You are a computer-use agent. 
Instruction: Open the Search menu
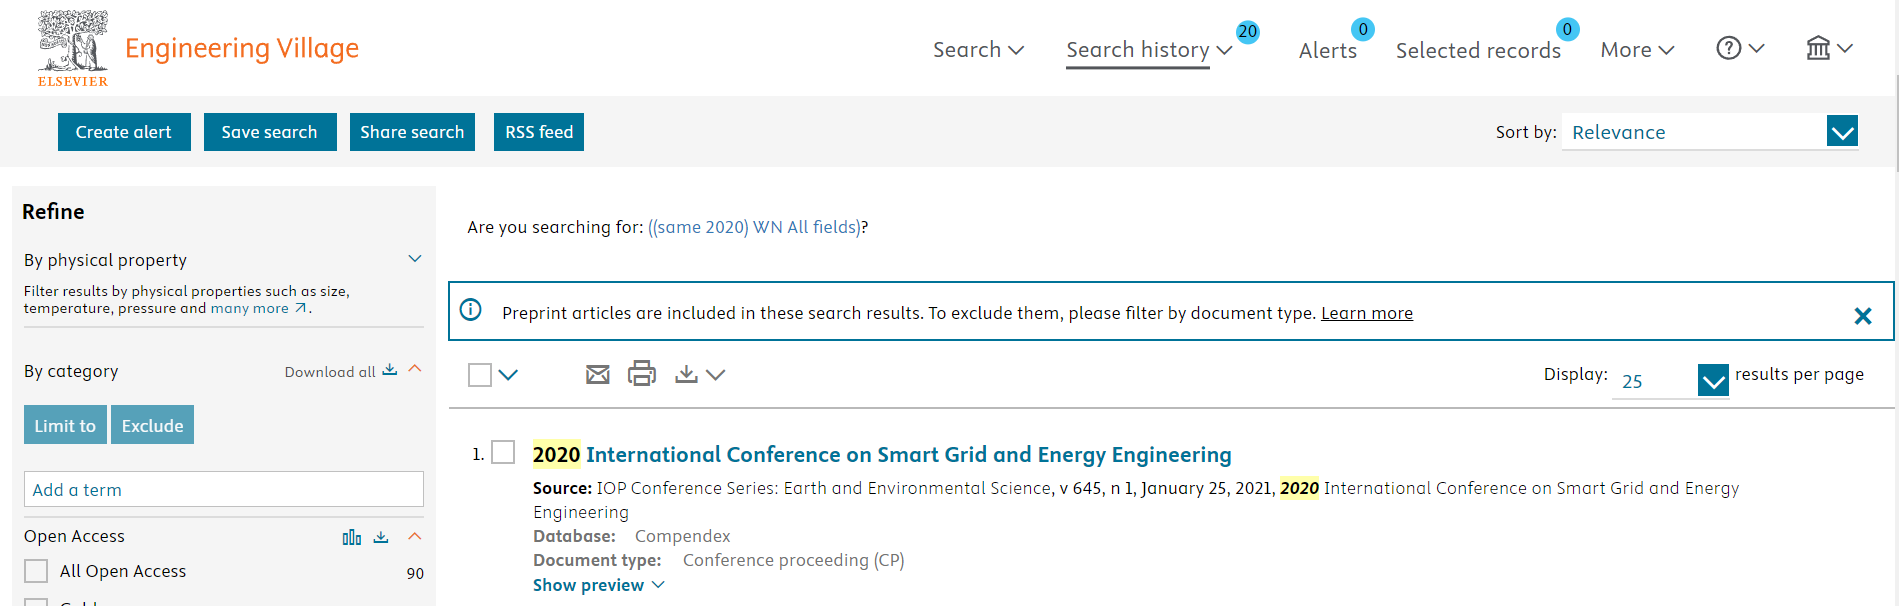point(978,49)
